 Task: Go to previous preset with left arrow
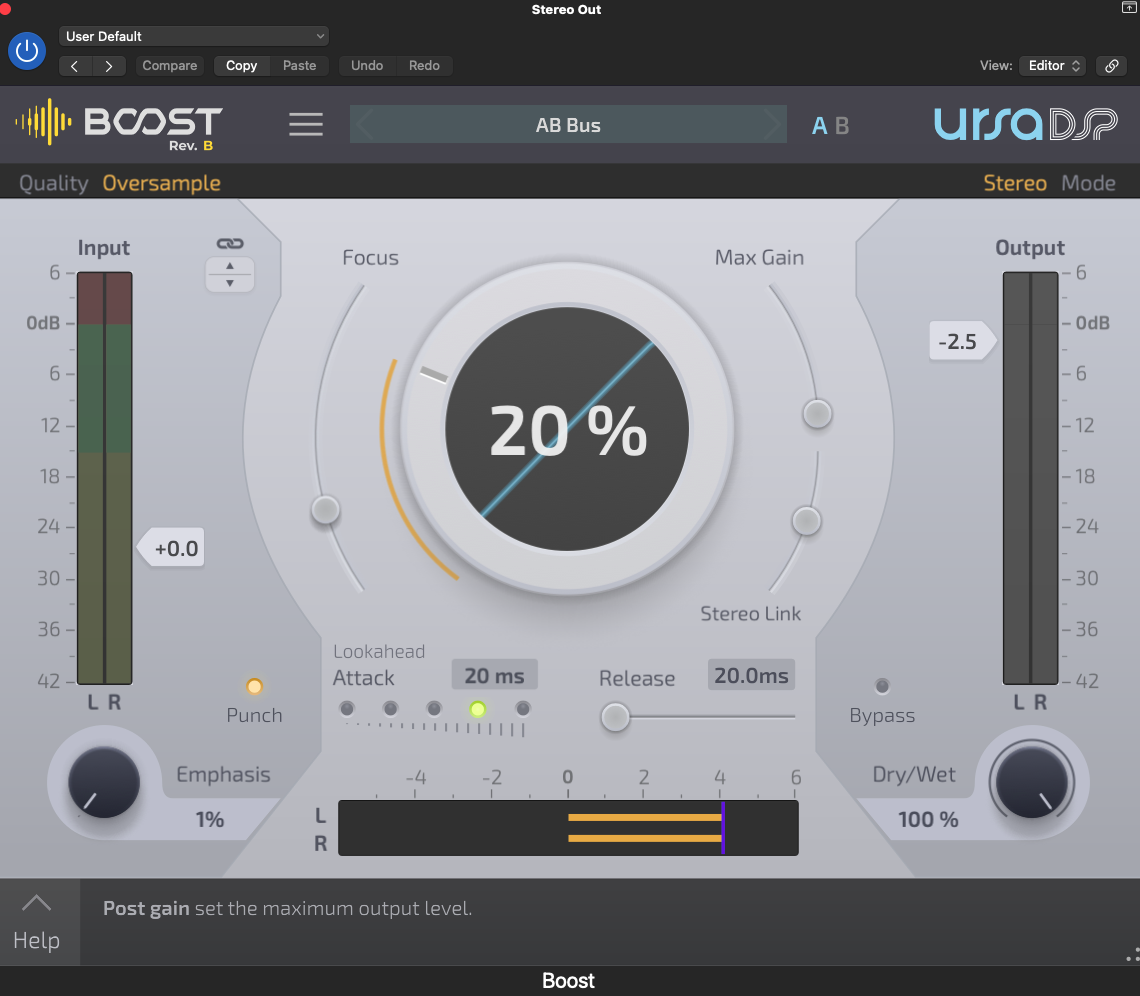(x=75, y=66)
